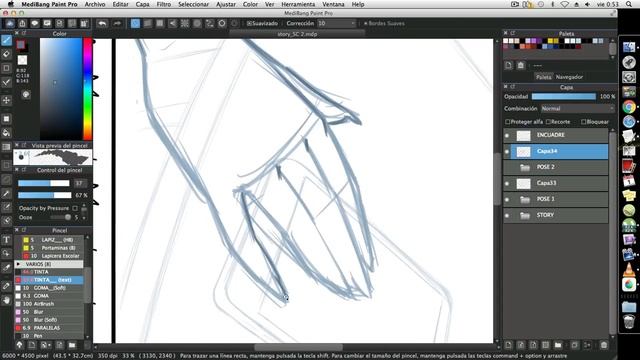The width and height of the screenshot is (640, 360).
Task: Open the Herramienta menu
Action: [298, 4]
